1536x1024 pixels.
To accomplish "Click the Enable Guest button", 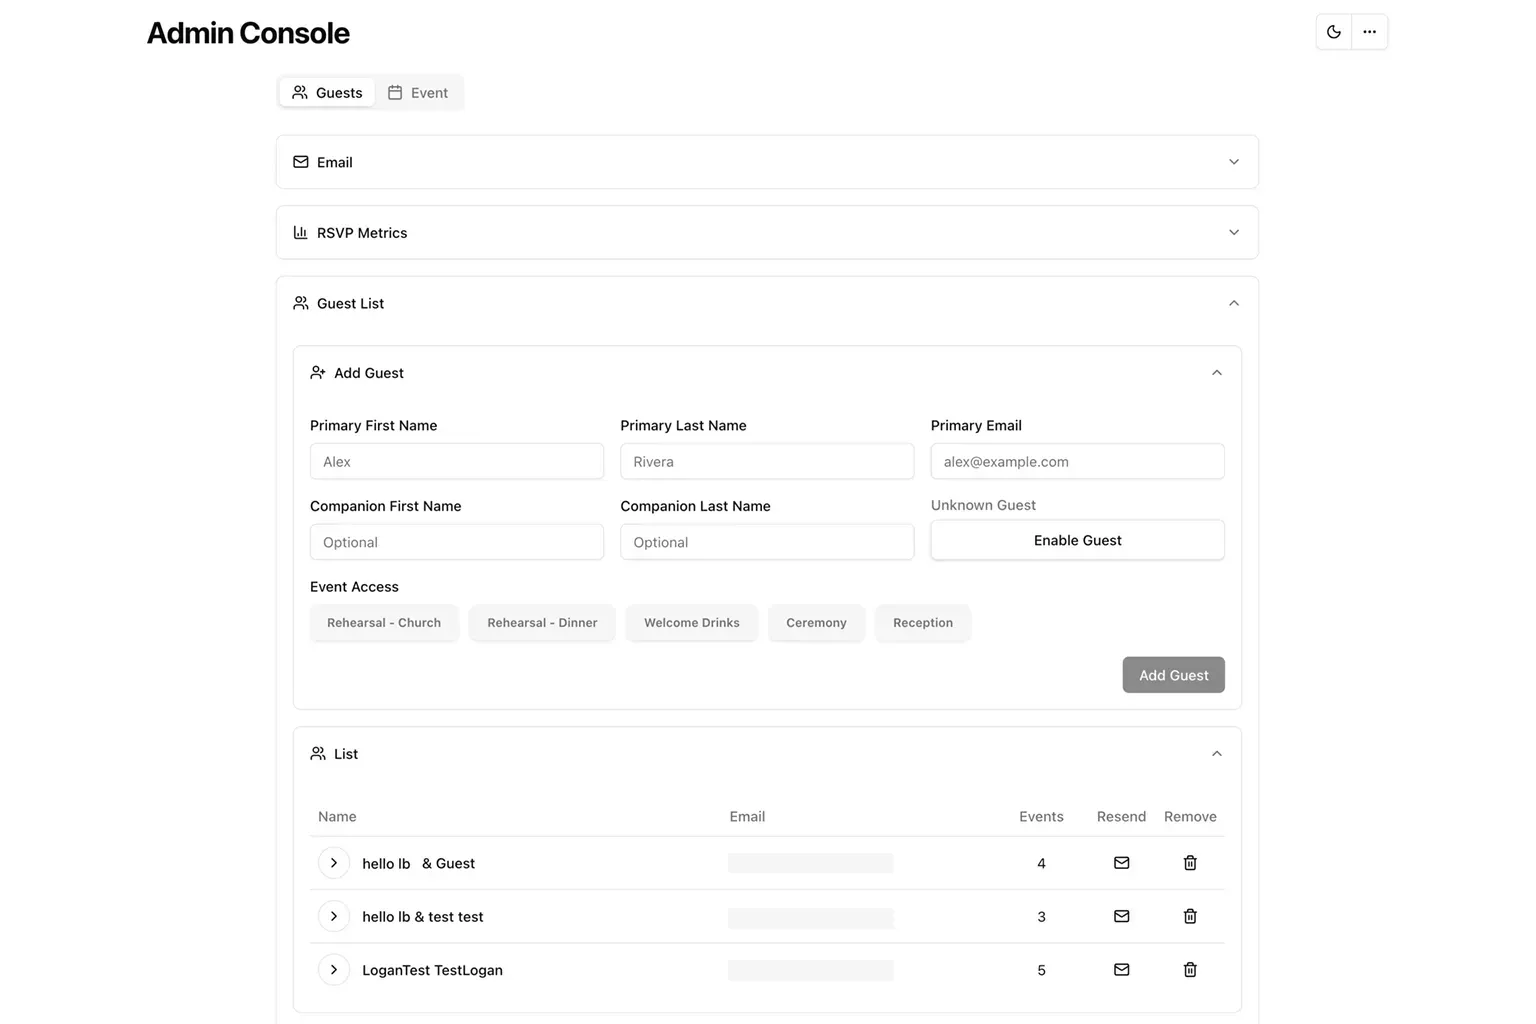I will pyautogui.click(x=1077, y=540).
